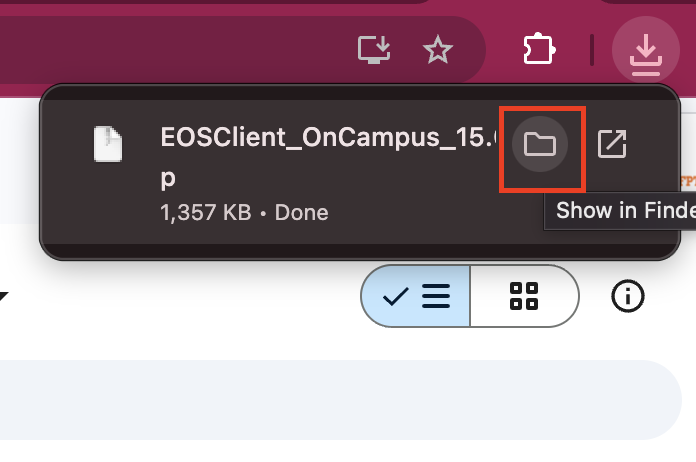The image size is (696, 462).
Task: Bookmark this page with the star icon
Action: click(437, 49)
